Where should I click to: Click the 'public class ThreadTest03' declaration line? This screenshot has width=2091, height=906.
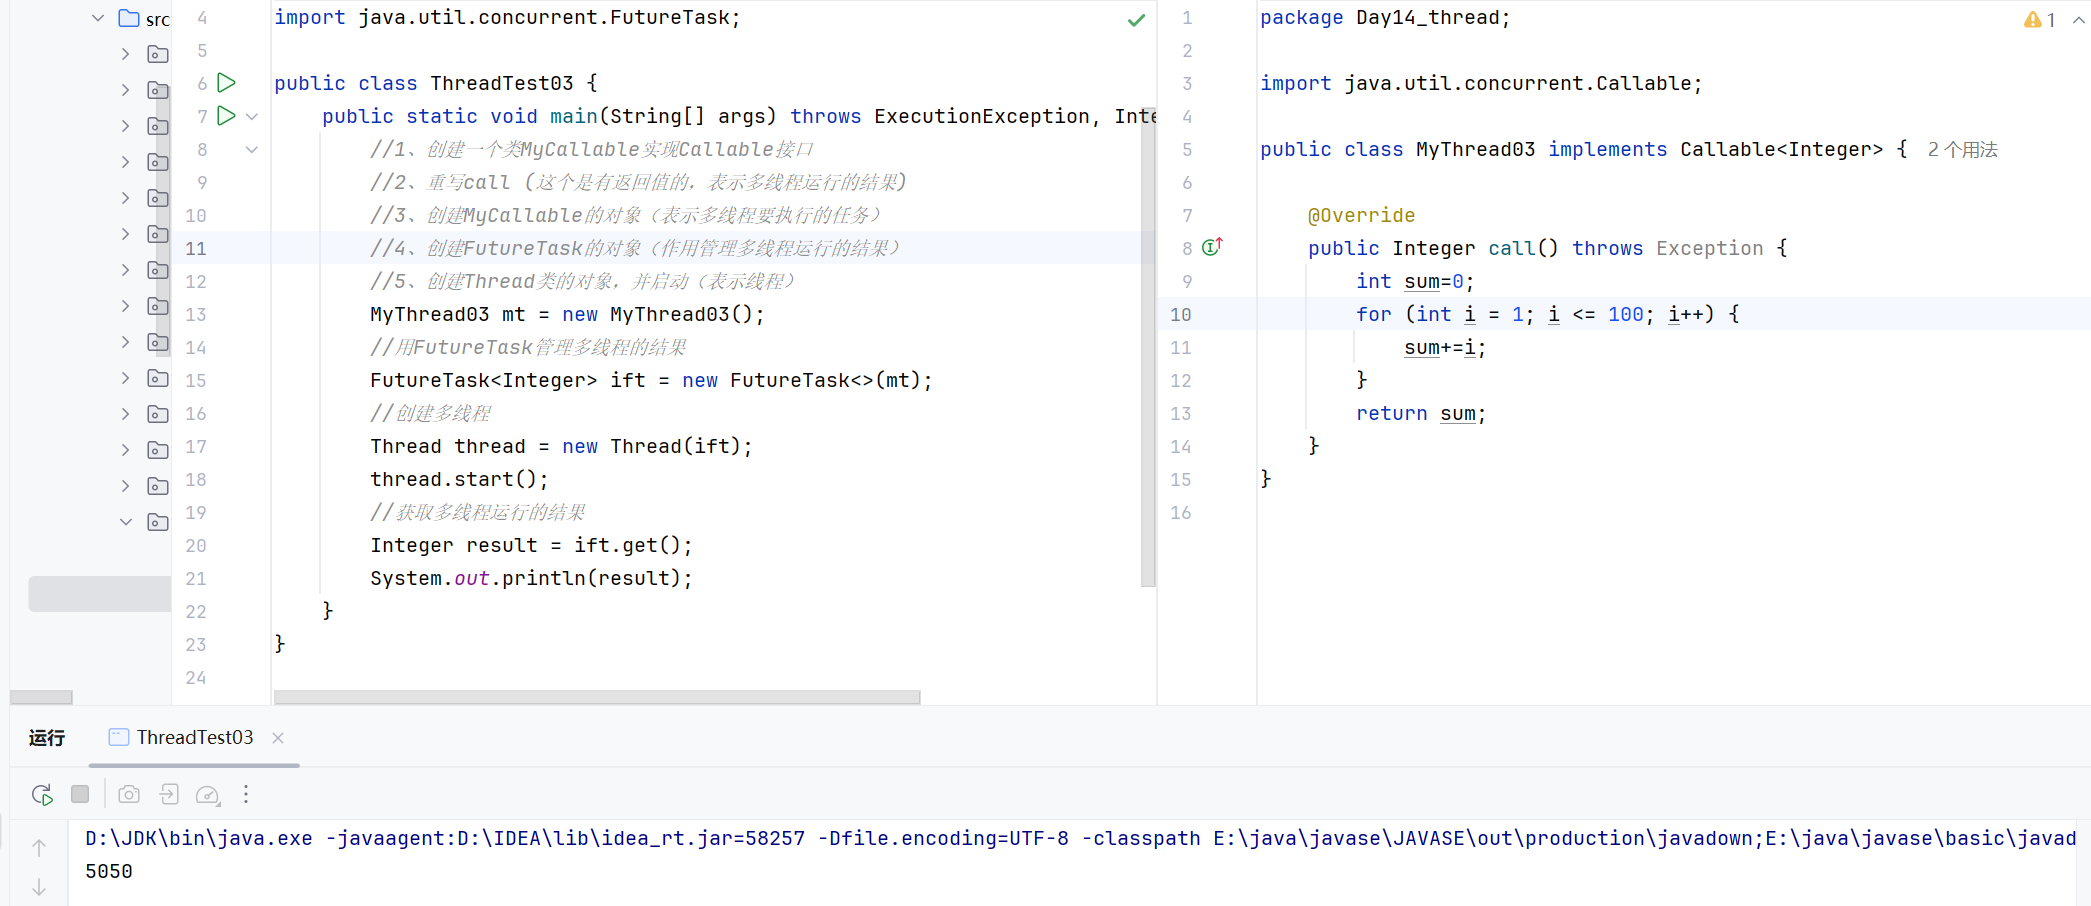(x=435, y=83)
